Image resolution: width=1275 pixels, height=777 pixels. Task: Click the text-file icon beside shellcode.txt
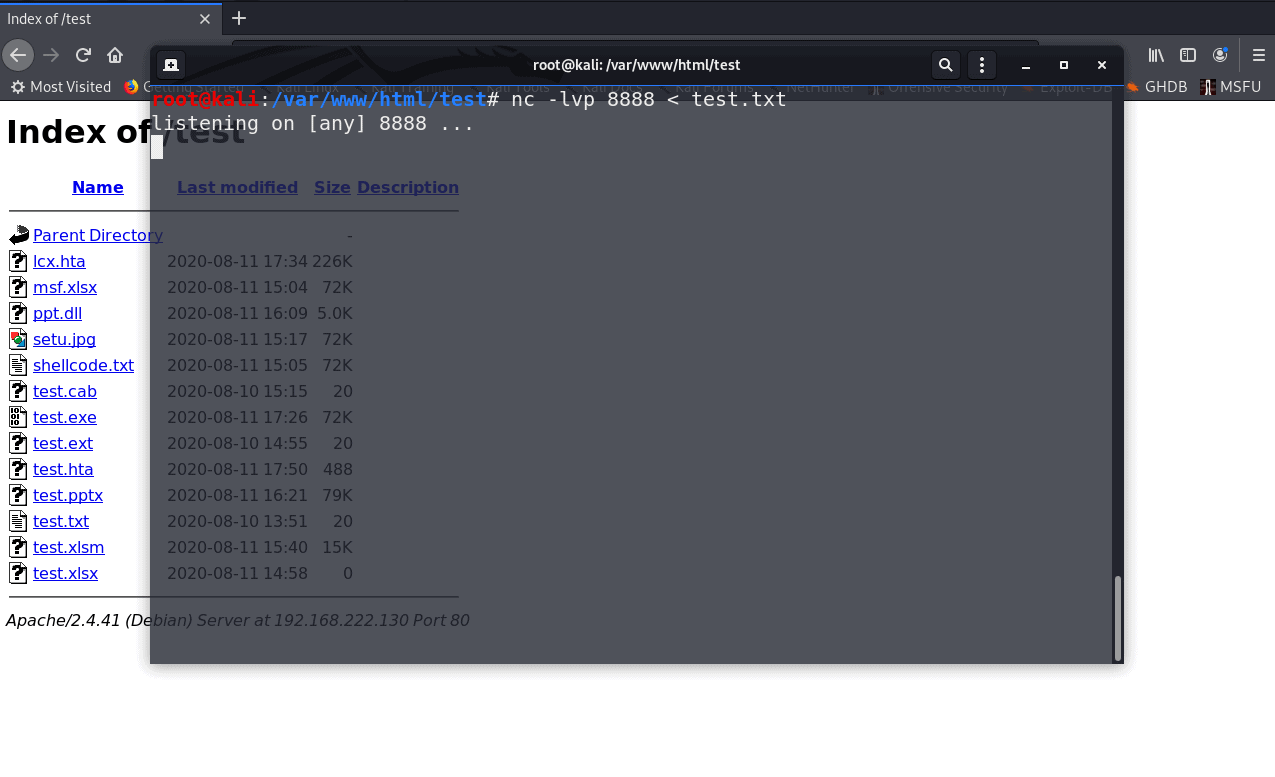(x=18, y=365)
